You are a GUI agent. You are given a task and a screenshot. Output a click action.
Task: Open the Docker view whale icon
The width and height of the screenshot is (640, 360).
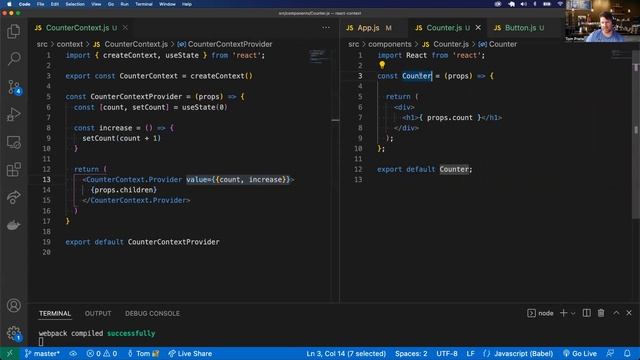pos(13,225)
